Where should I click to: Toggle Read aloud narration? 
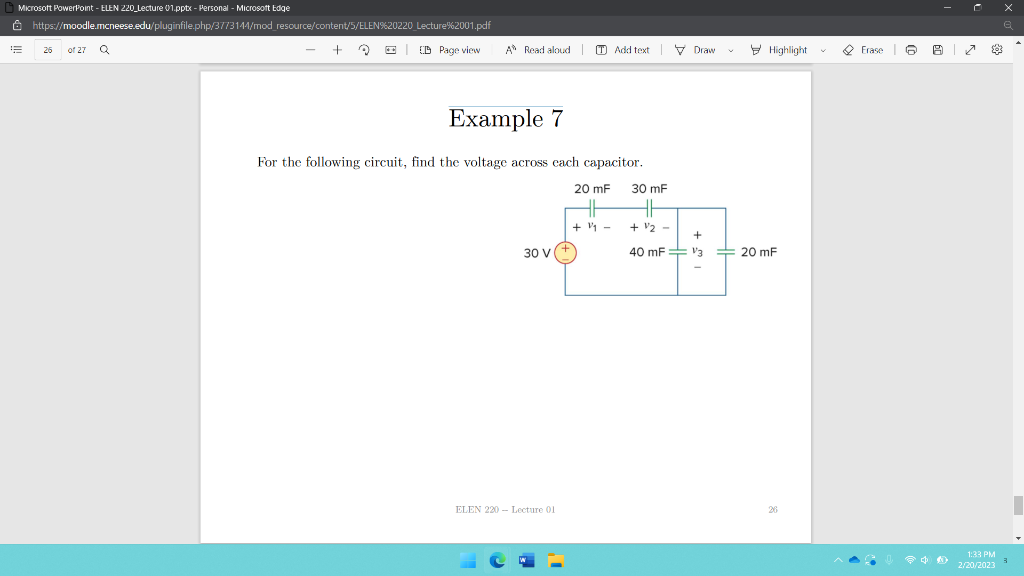[538, 49]
